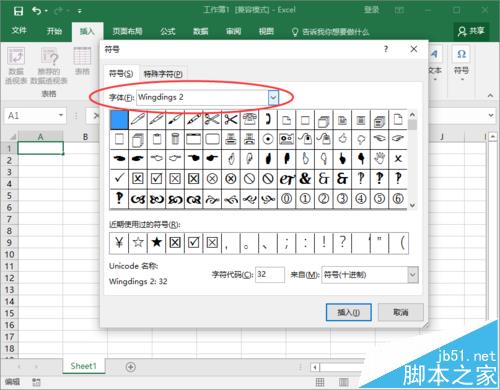Open the File tab

(x=19, y=31)
